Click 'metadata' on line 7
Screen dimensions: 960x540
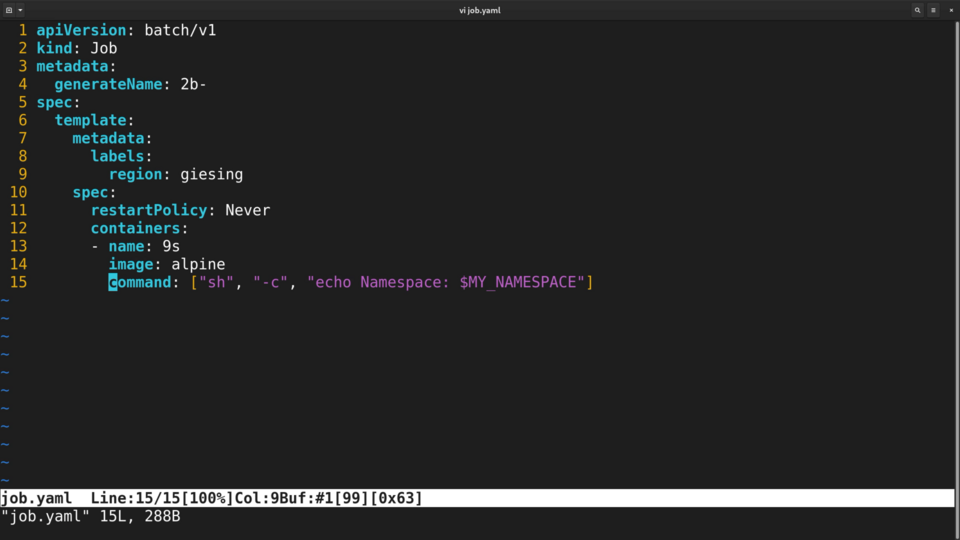[108, 138]
